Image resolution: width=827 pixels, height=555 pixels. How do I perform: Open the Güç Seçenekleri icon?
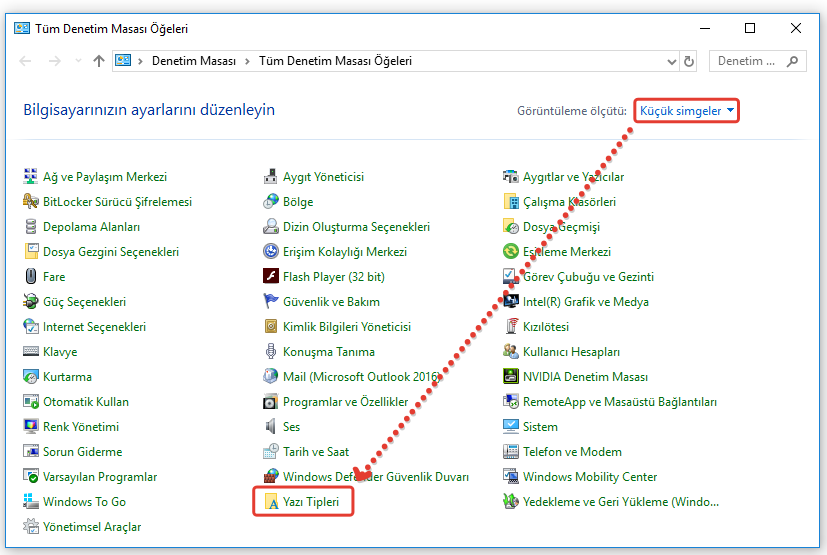[x=30, y=302]
